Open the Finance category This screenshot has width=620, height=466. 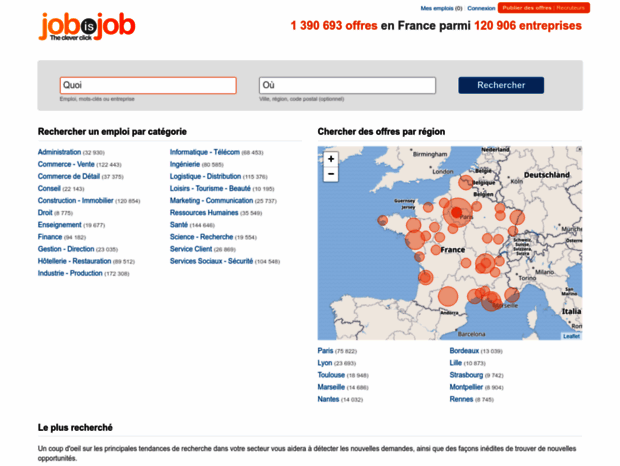click(50, 237)
